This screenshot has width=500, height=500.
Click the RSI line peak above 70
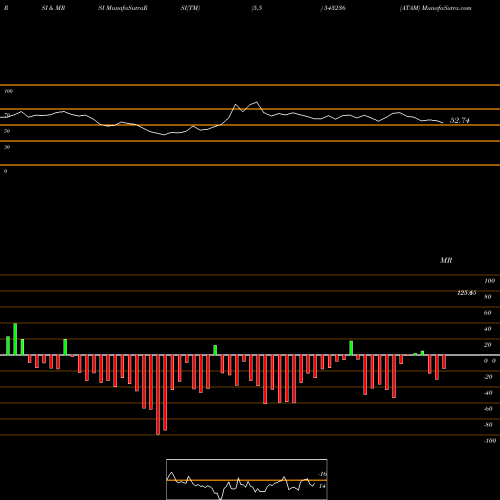coord(256,102)
